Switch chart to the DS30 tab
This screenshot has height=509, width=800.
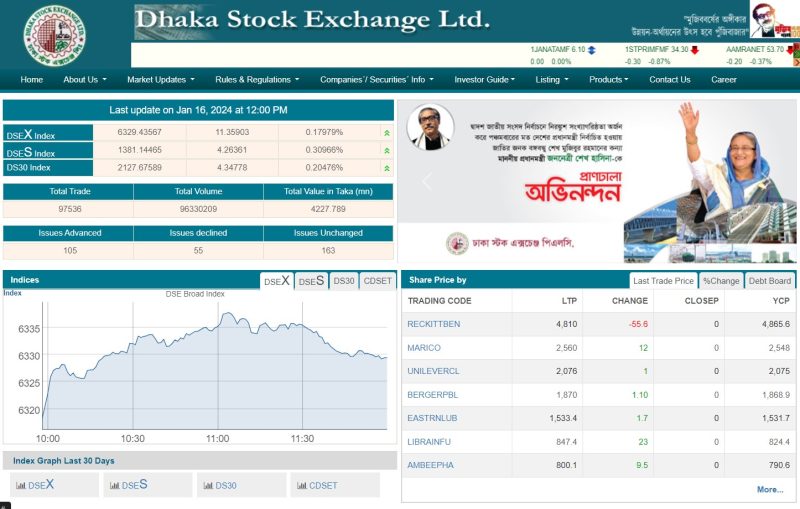[344, 281]
